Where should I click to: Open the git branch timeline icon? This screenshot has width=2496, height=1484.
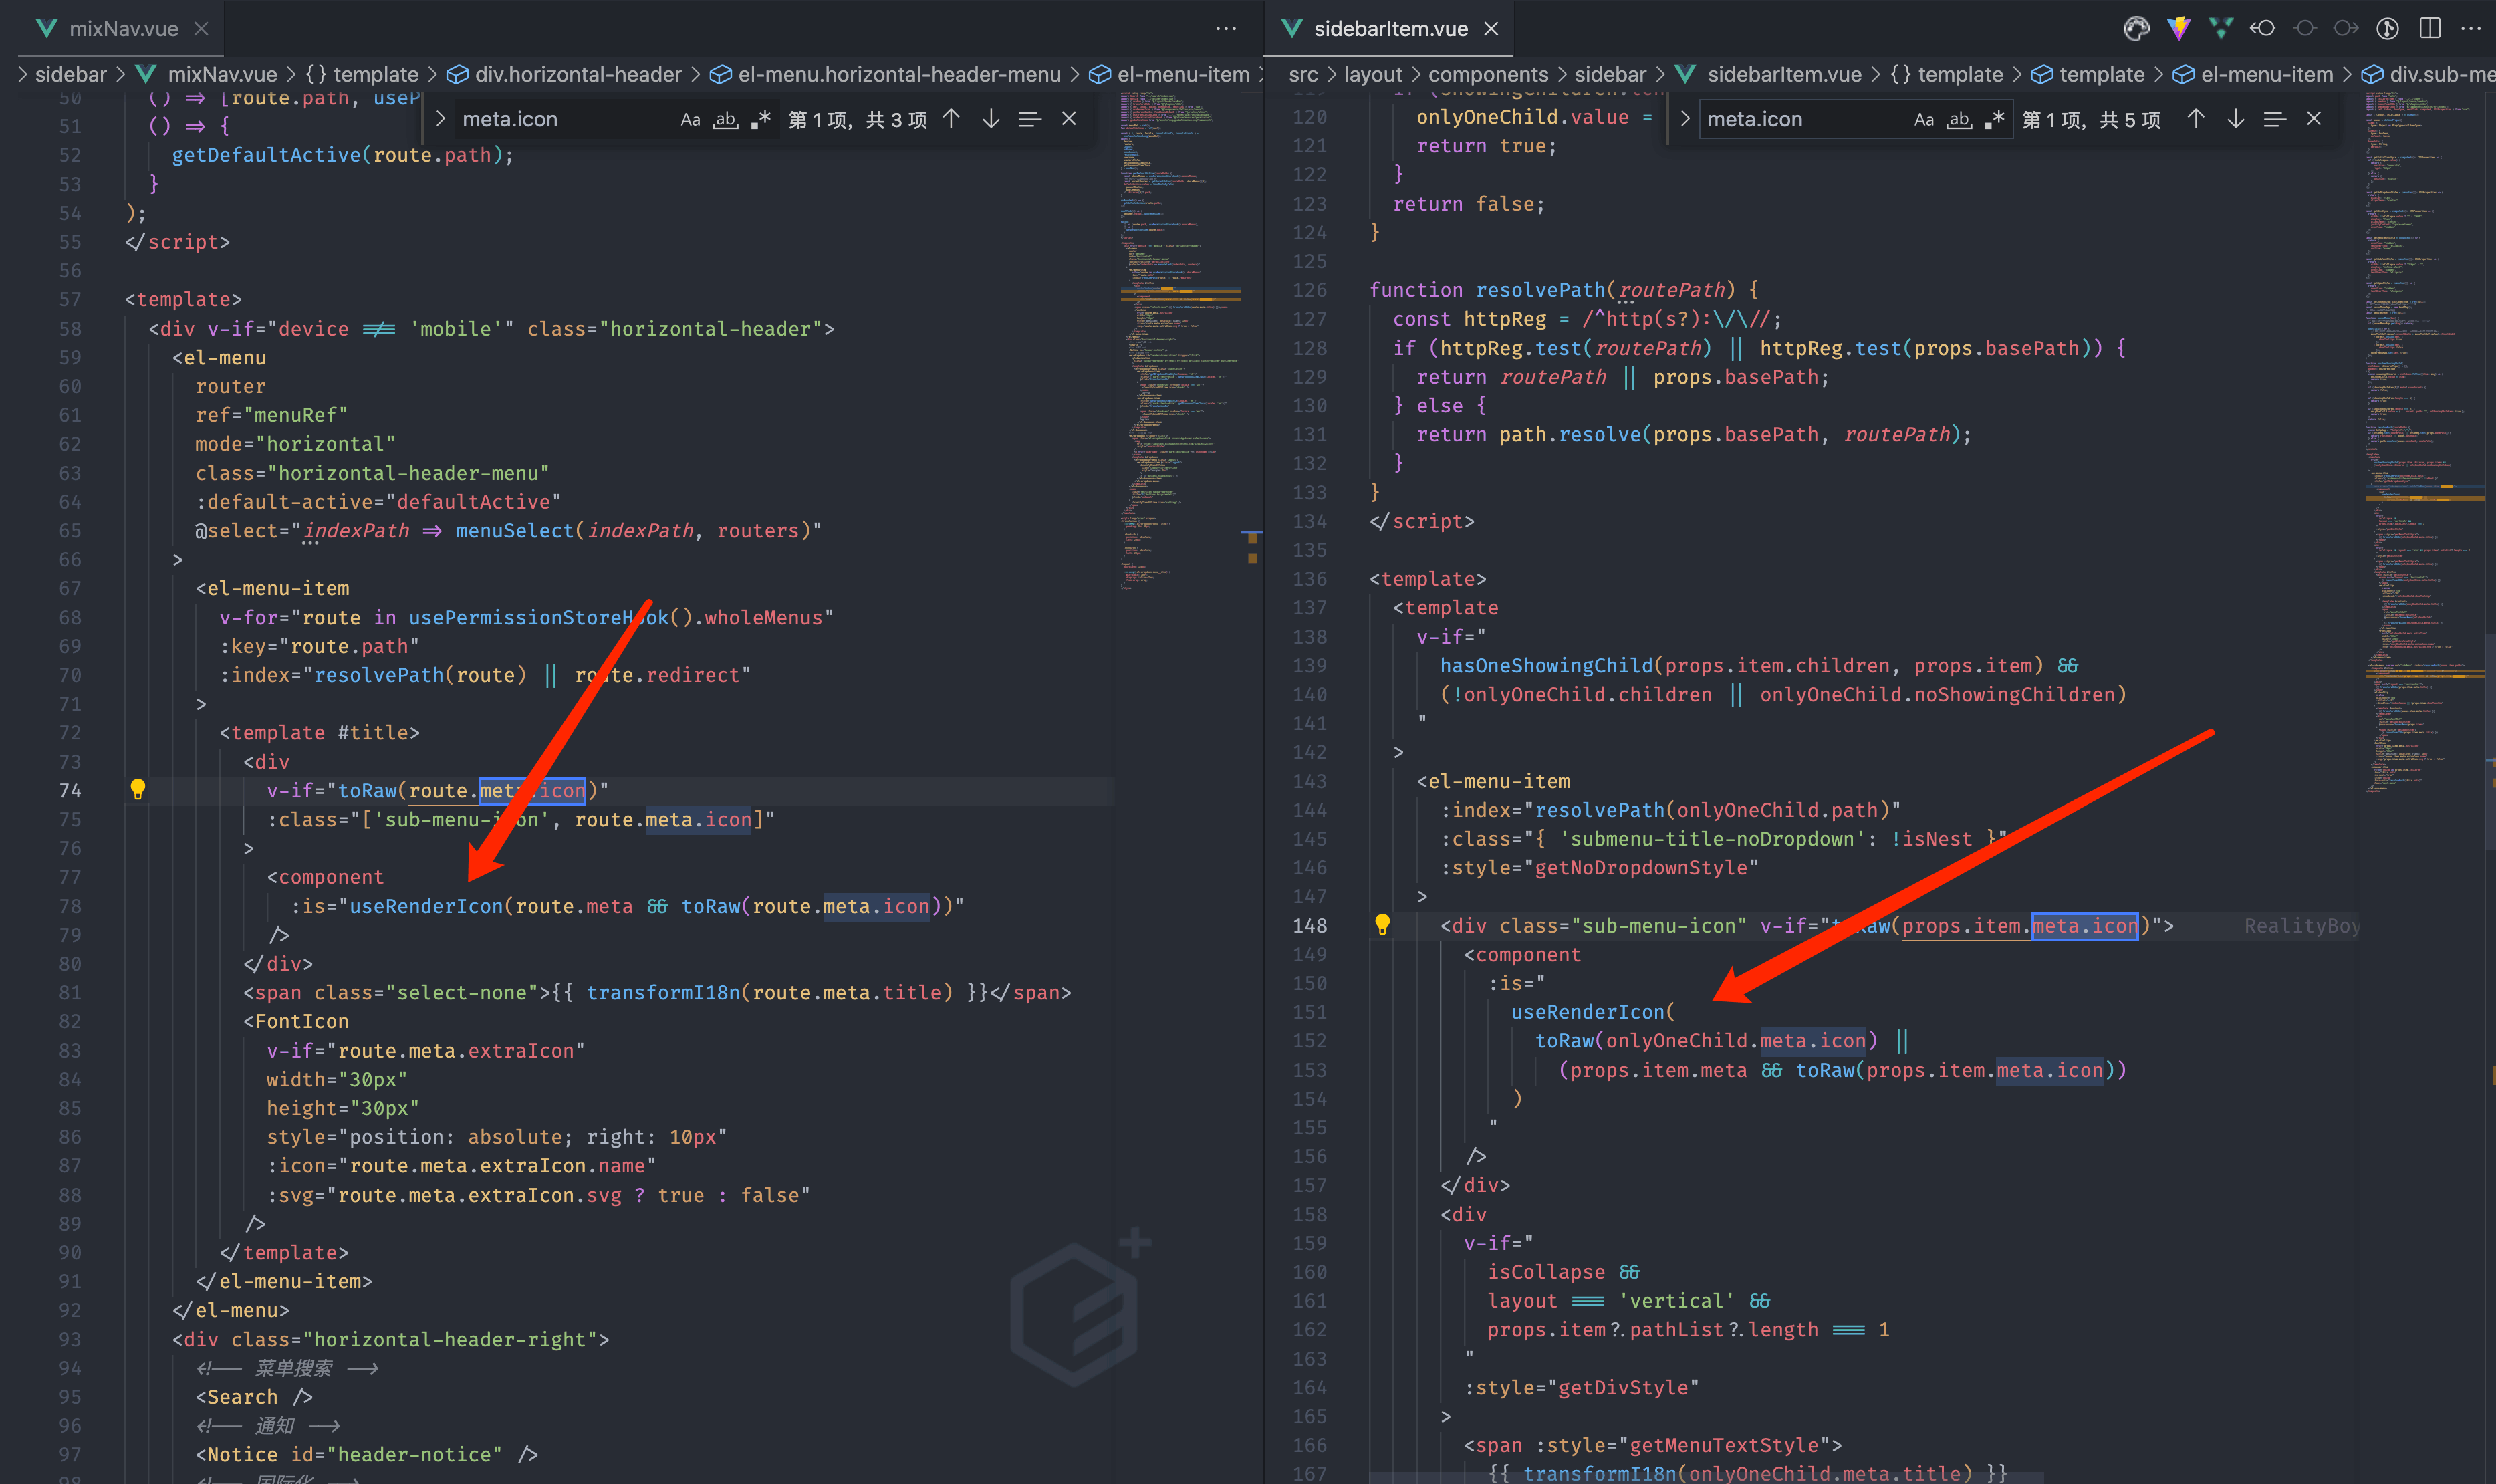coord(2387,29)
